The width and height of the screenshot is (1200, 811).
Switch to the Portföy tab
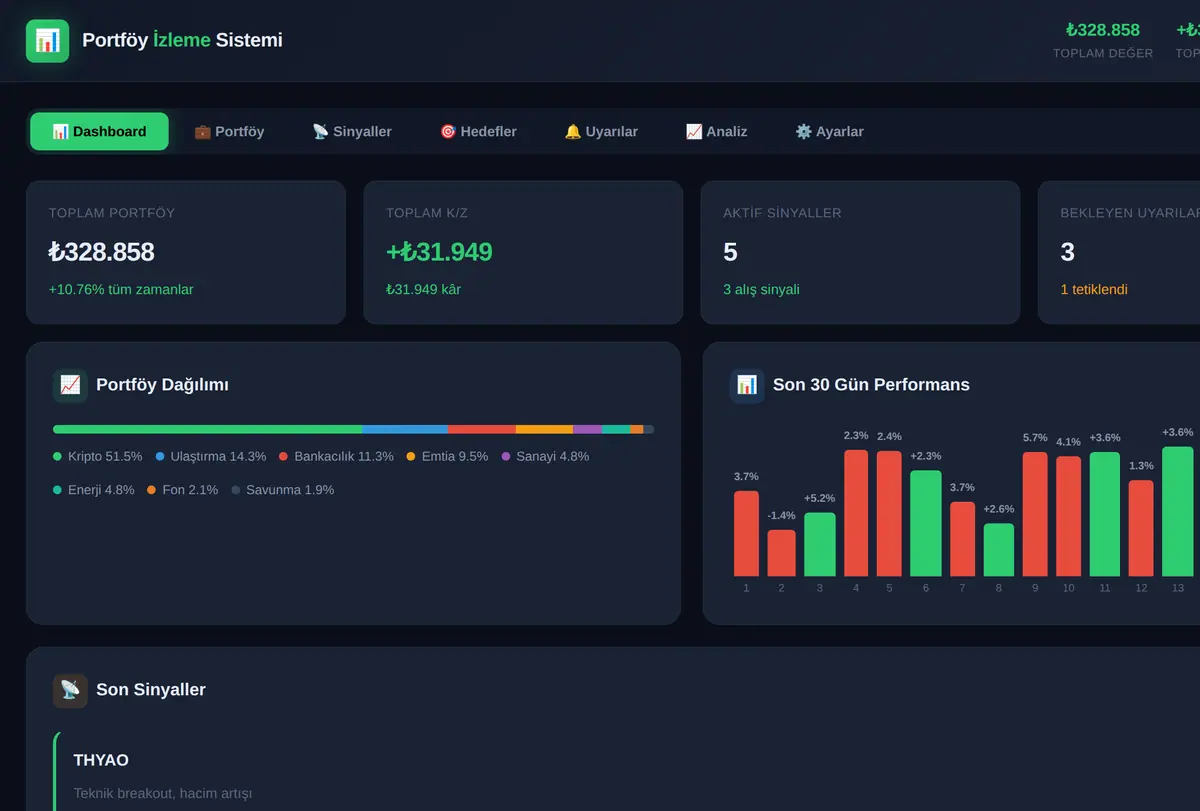point(229,132)
